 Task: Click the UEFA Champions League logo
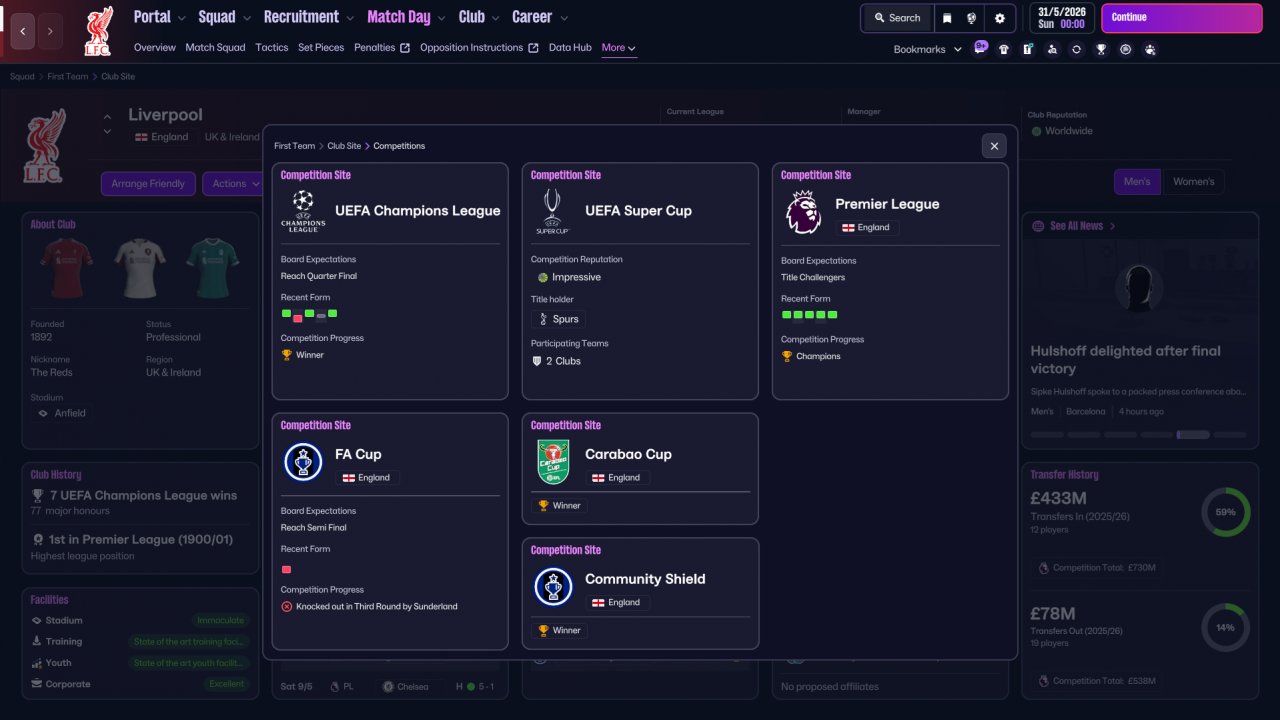point(303,211)
